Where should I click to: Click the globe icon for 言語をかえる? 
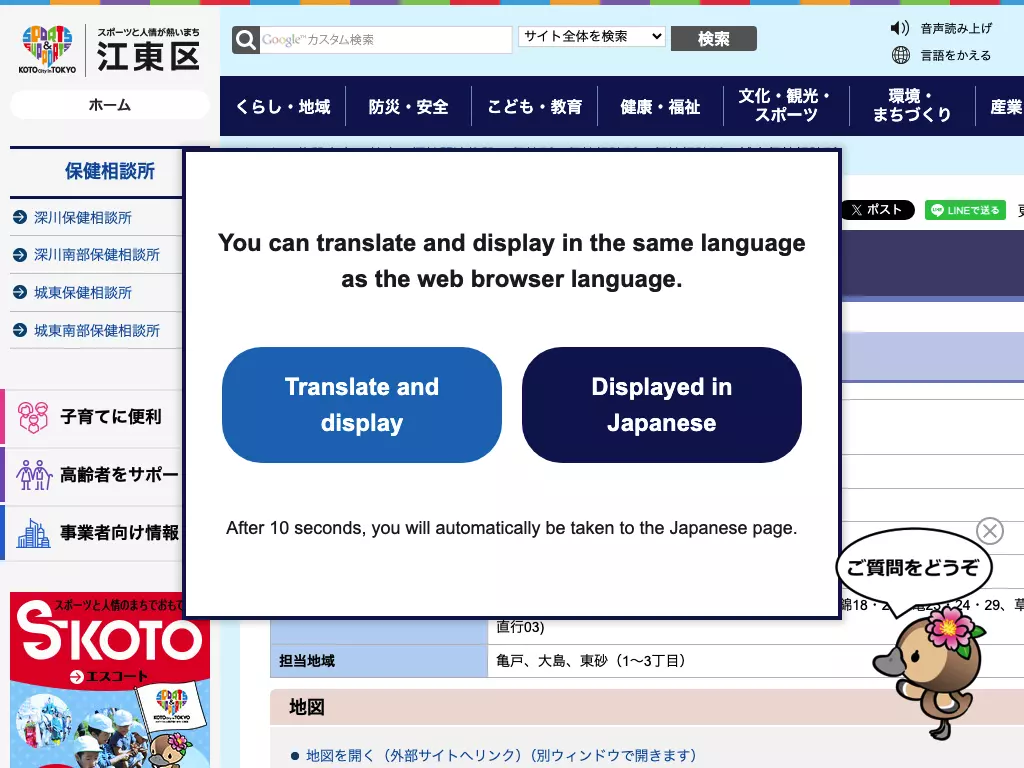coord(901,56)
